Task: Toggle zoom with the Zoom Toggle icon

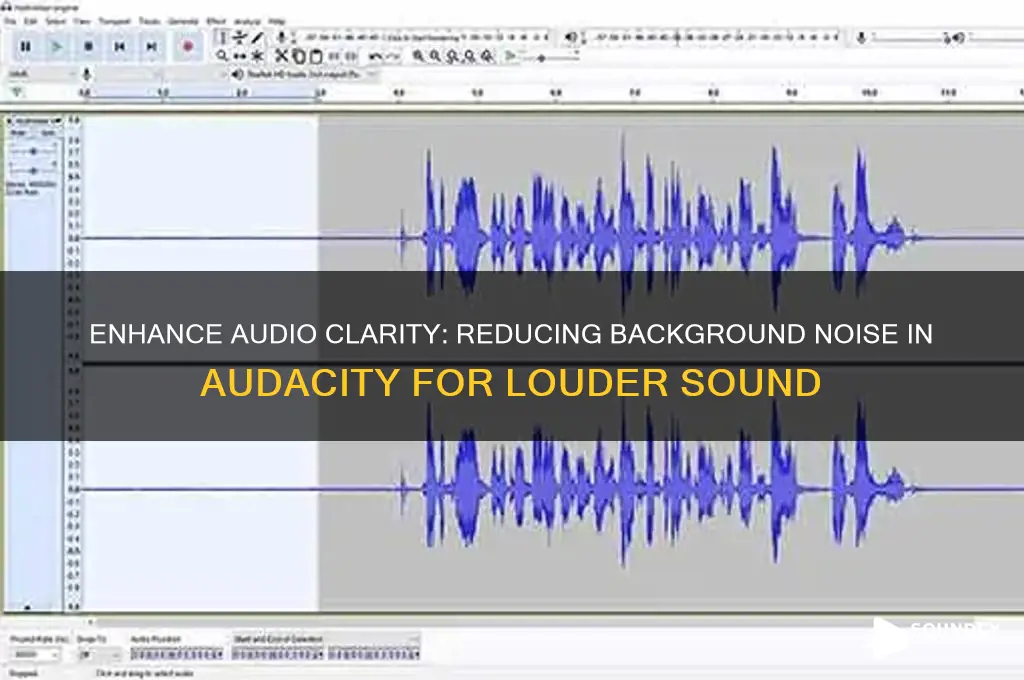Action: 487,56
